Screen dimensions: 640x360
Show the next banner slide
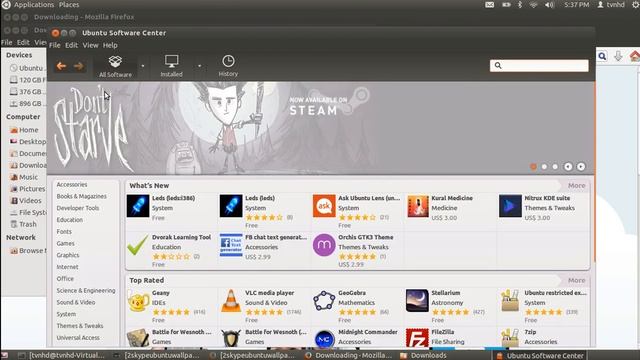click(581, 167)
